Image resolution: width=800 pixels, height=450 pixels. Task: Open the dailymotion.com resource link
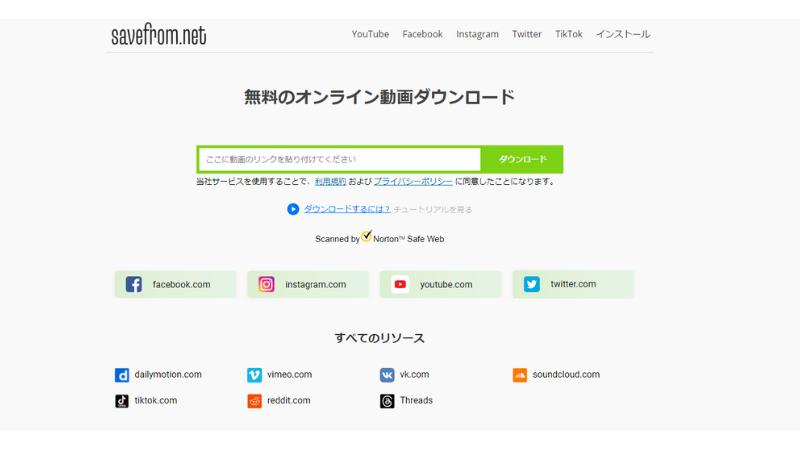[168, 374]
